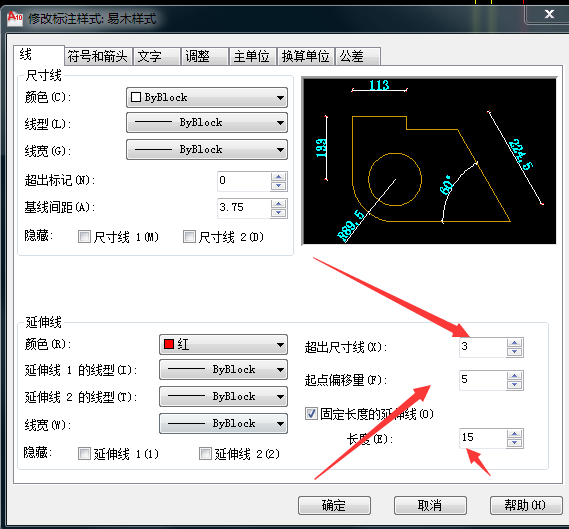Screen dimensions: 569x529
Task: Select the 公差 tab
Action: coord(358,57)
